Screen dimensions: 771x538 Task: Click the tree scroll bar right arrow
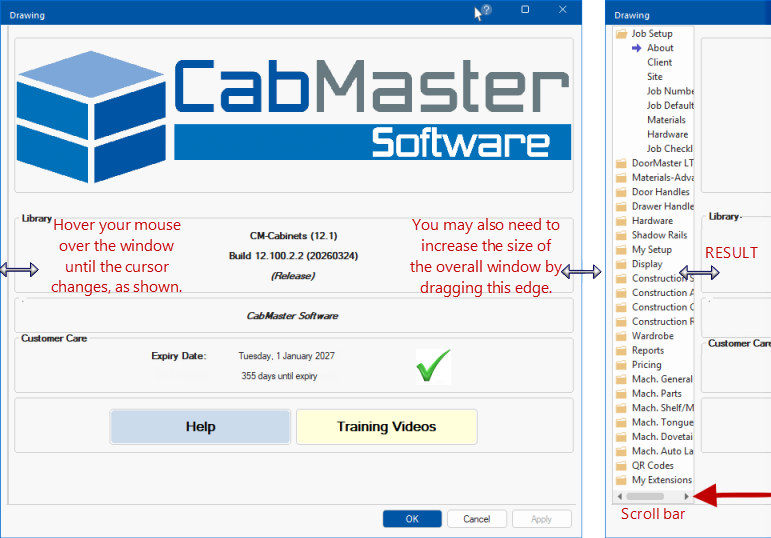(x=686, y=496)
